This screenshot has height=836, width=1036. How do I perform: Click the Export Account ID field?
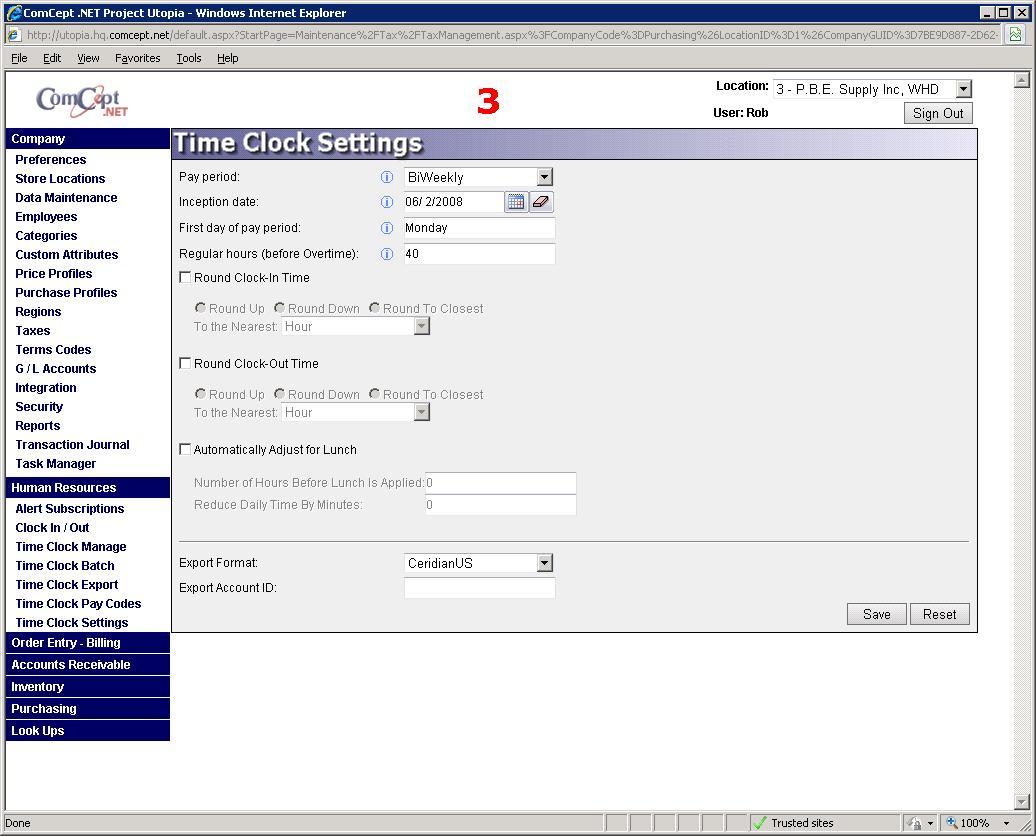point(479,588)
